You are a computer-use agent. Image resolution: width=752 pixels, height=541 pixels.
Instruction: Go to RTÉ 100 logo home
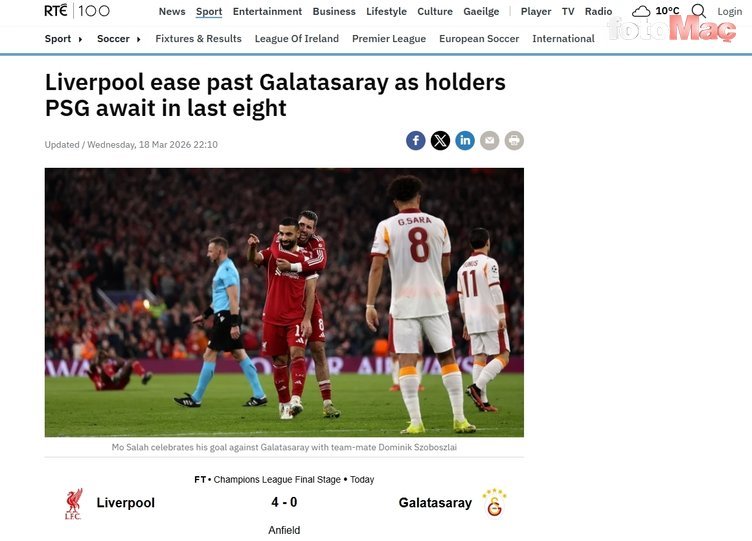[x=77, y=11]
